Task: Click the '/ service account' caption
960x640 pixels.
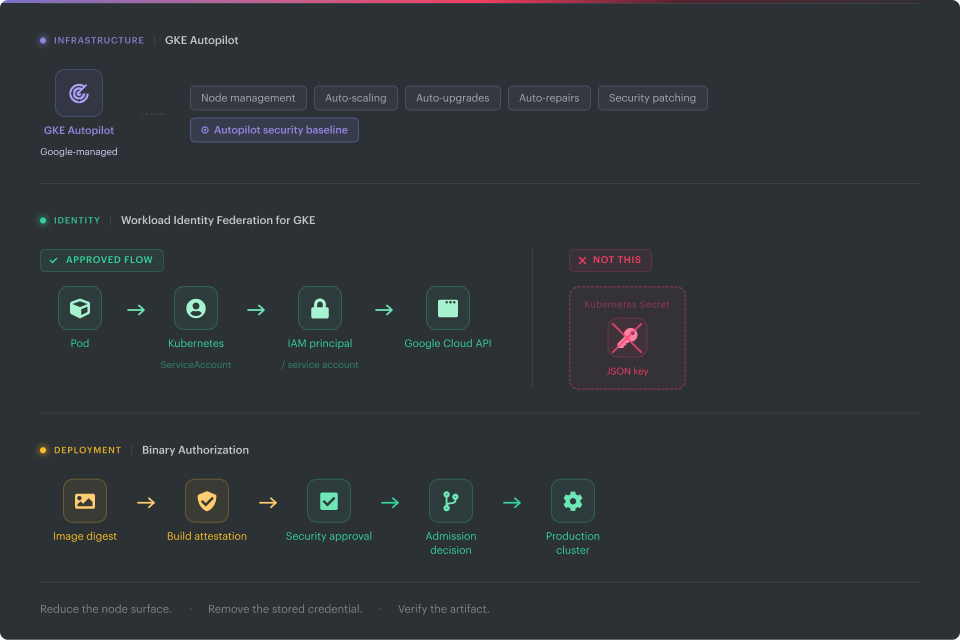Action: click(320, 365)
